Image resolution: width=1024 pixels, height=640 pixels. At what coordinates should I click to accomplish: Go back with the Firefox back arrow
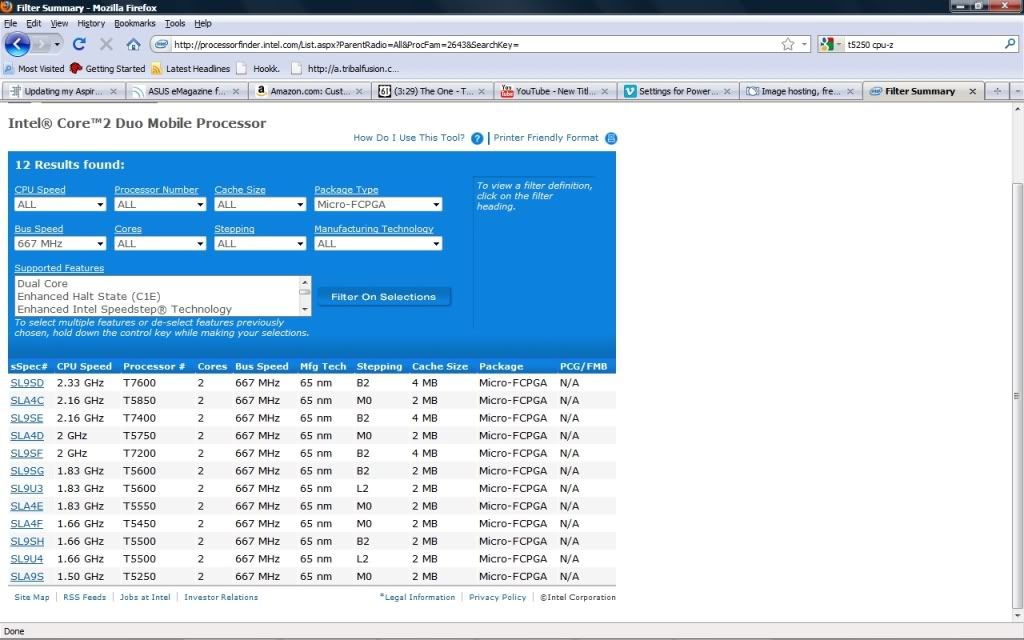17,44
